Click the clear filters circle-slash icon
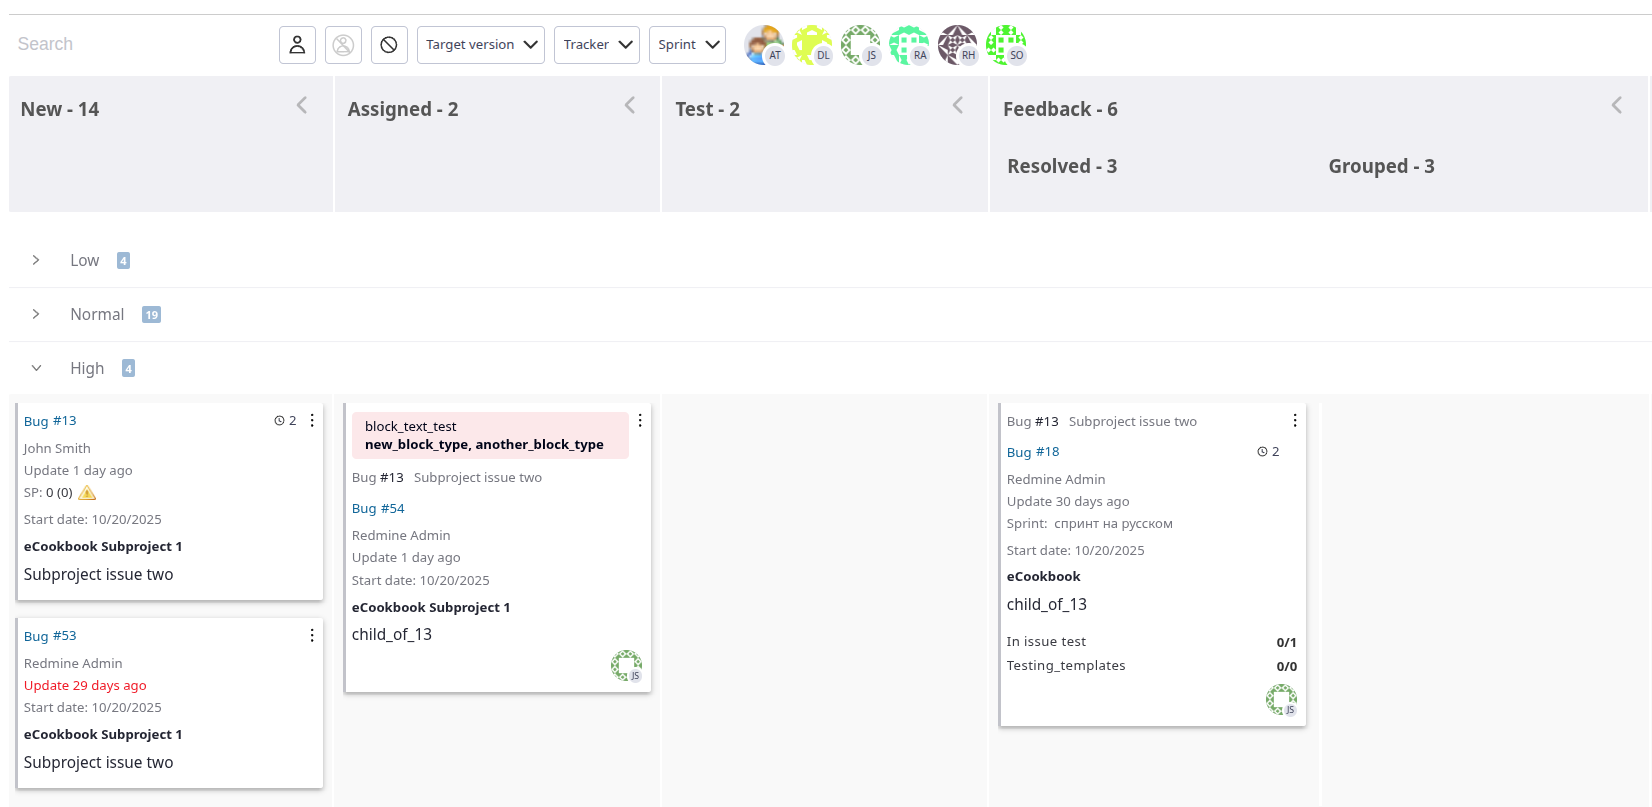1652x807 pixels. [x=389, y=45]
